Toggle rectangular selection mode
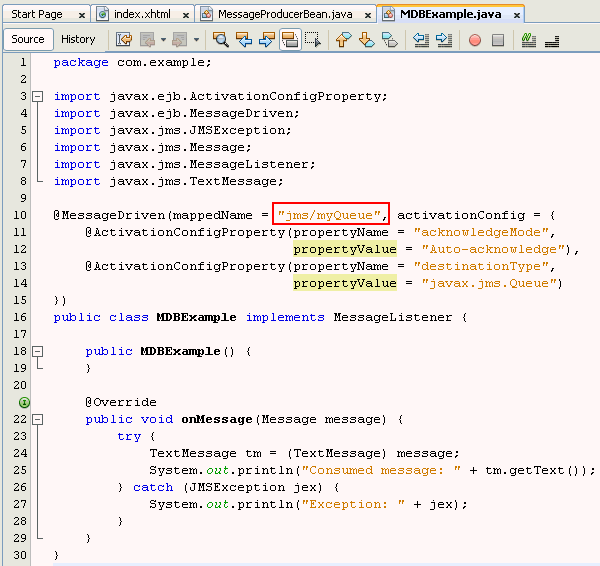 click(x=313, y=40)
